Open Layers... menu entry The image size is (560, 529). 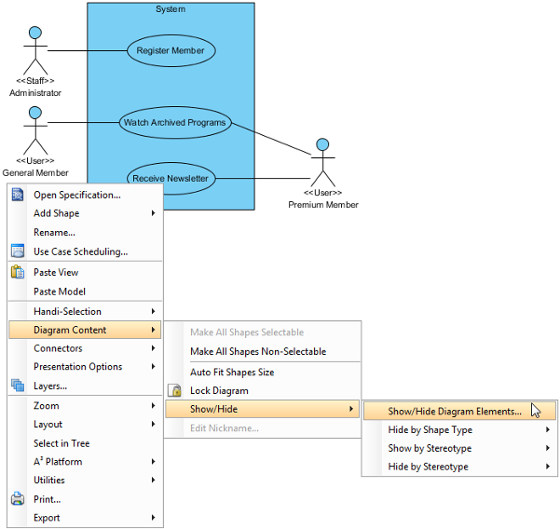85,386
